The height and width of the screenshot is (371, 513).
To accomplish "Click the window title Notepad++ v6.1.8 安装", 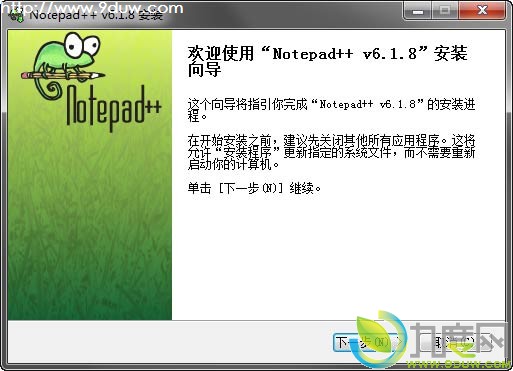I will (96, 15).
